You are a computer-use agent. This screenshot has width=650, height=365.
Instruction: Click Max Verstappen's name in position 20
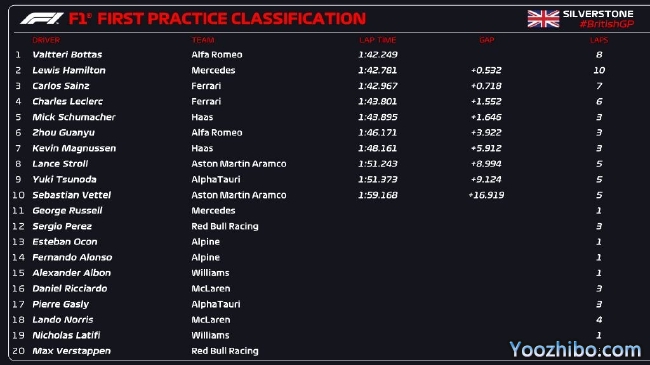point(71,351)
